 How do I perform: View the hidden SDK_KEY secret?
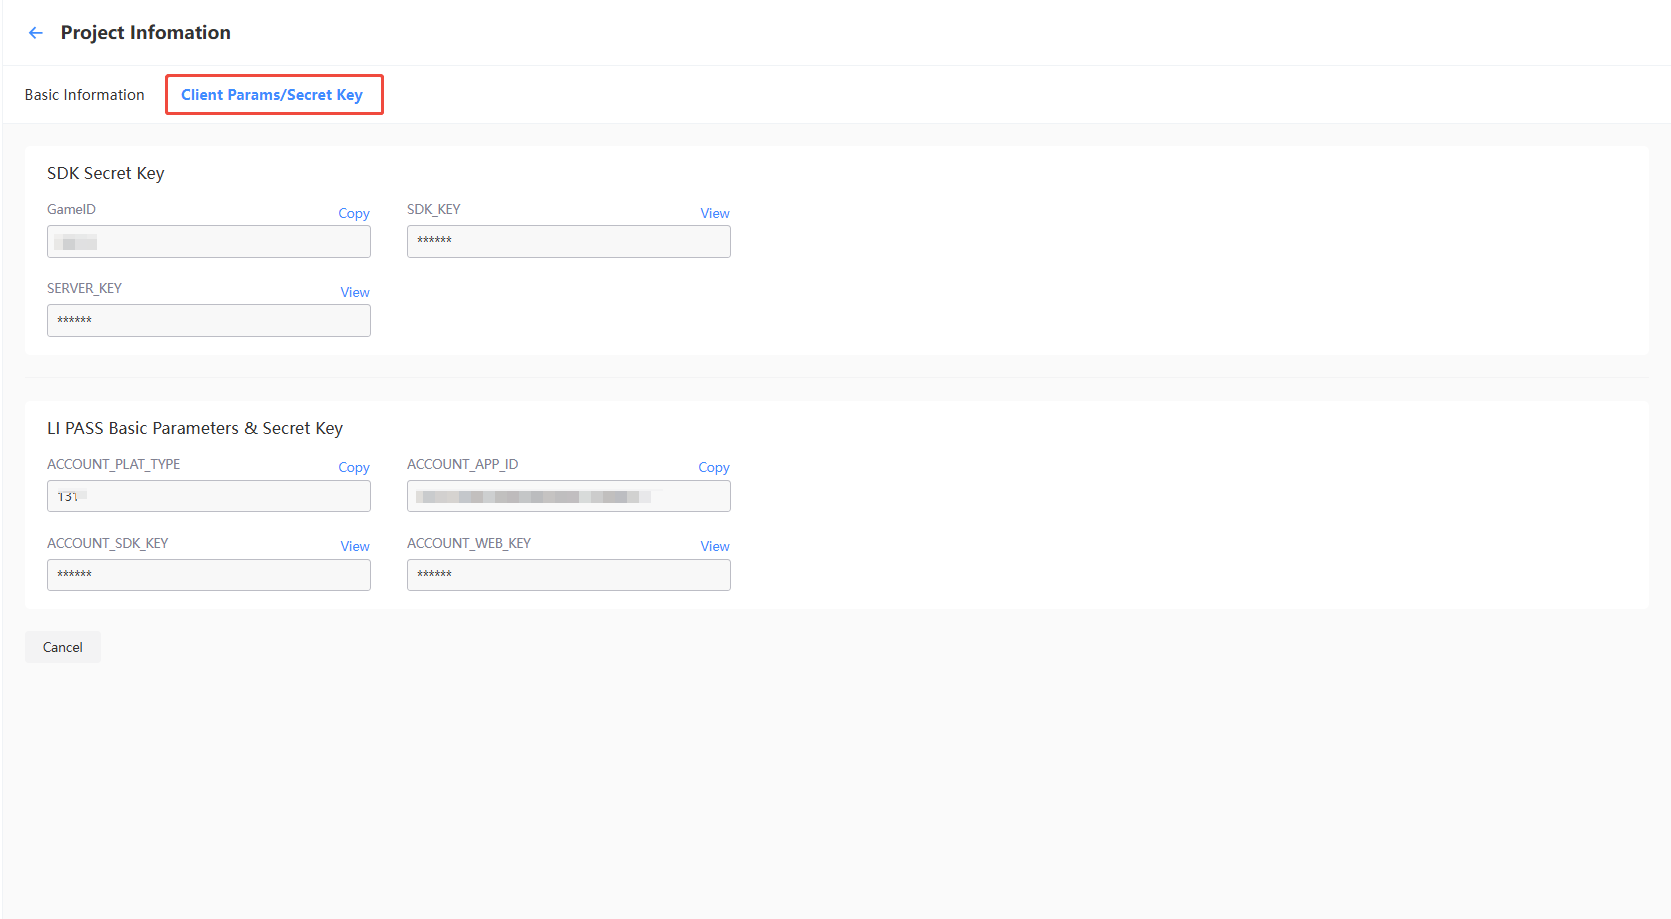click(714, 213)
